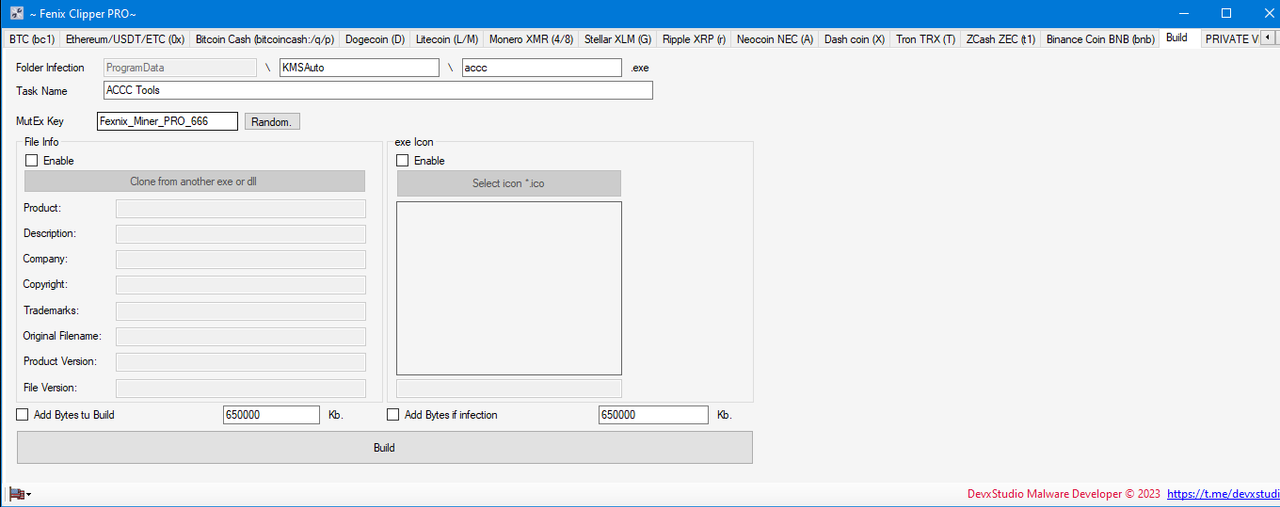Select the Build tab
Image resolution: width=1280 pixels, height=507 pixels.
click(x=1177, y=38)
